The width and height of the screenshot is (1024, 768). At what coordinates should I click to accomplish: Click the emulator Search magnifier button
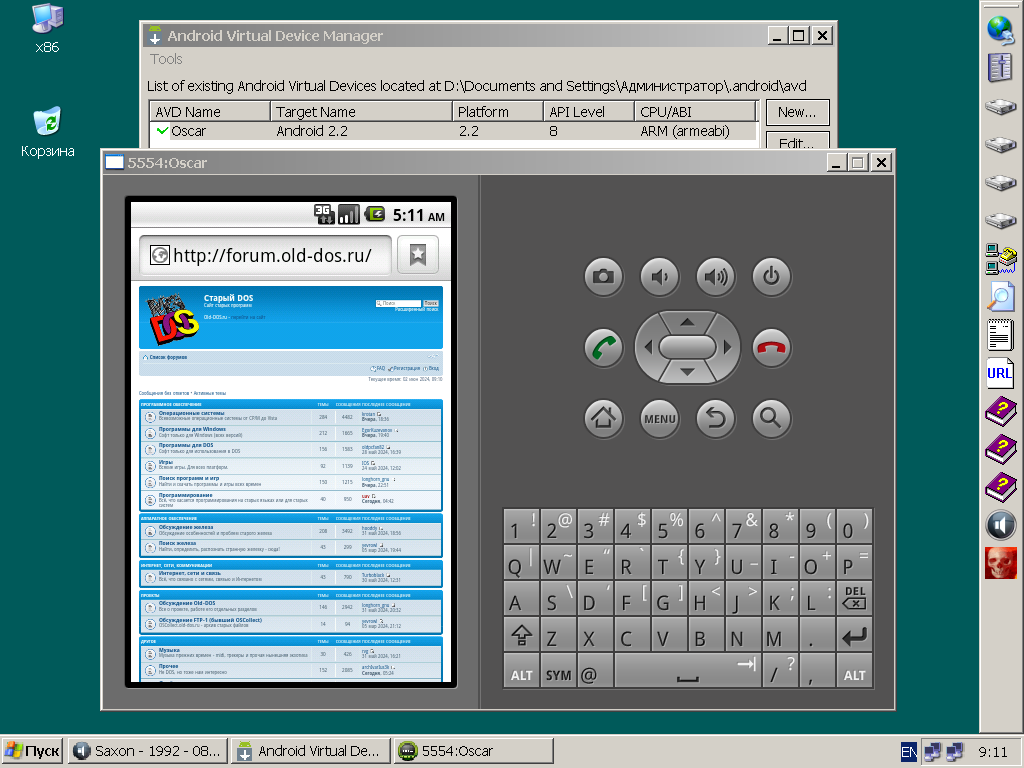tap(771, 418)
